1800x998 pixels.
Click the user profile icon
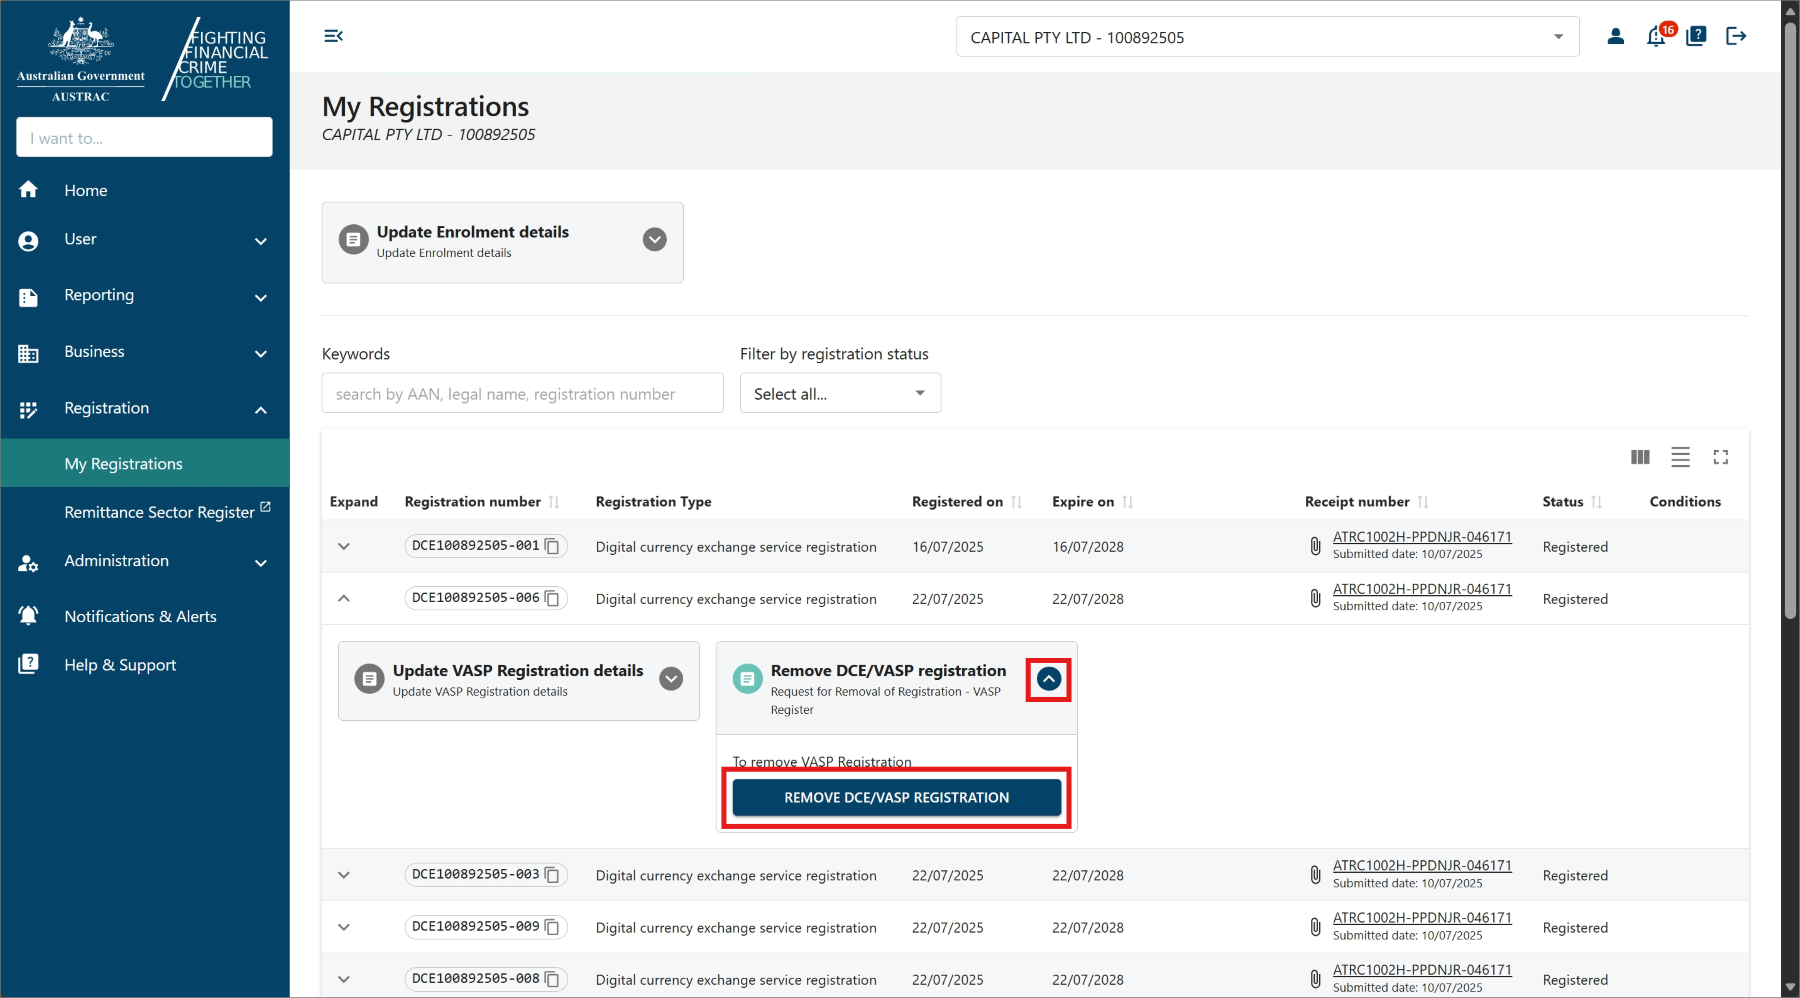click(x=1616, y=36)
